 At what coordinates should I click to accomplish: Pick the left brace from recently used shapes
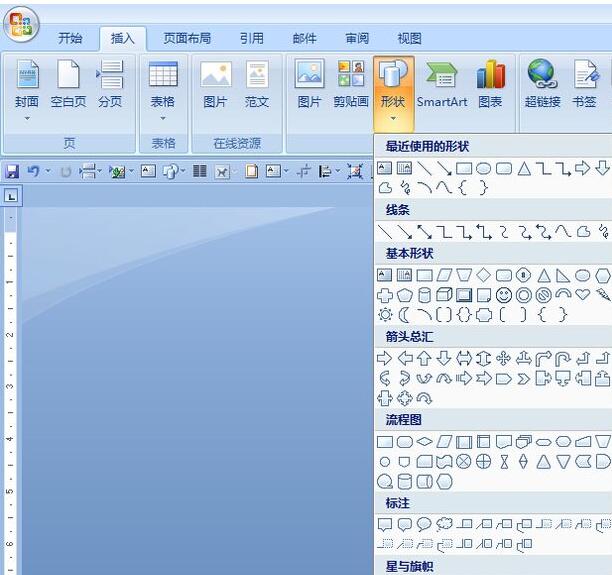[463, 188]
